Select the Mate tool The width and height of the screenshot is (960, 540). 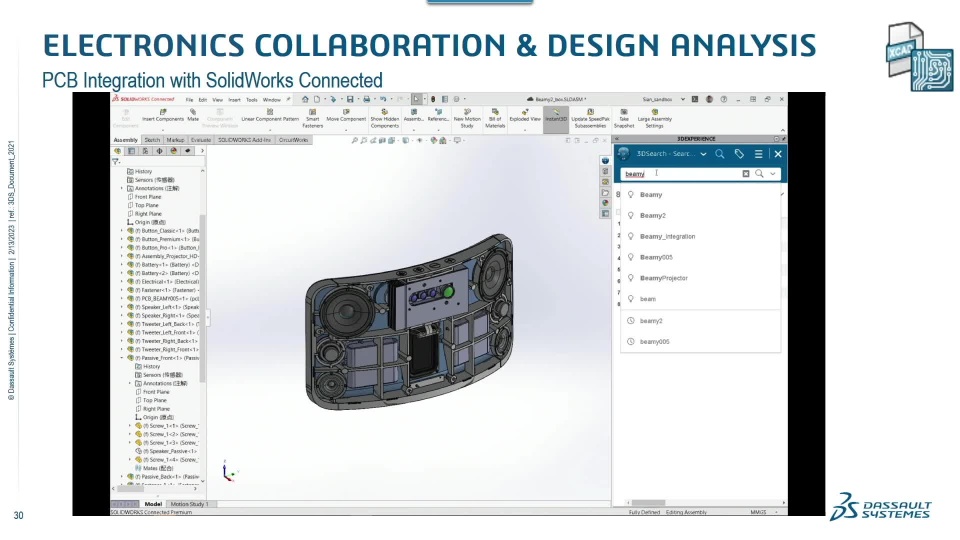pyautogui.click(x=193, y=116)
